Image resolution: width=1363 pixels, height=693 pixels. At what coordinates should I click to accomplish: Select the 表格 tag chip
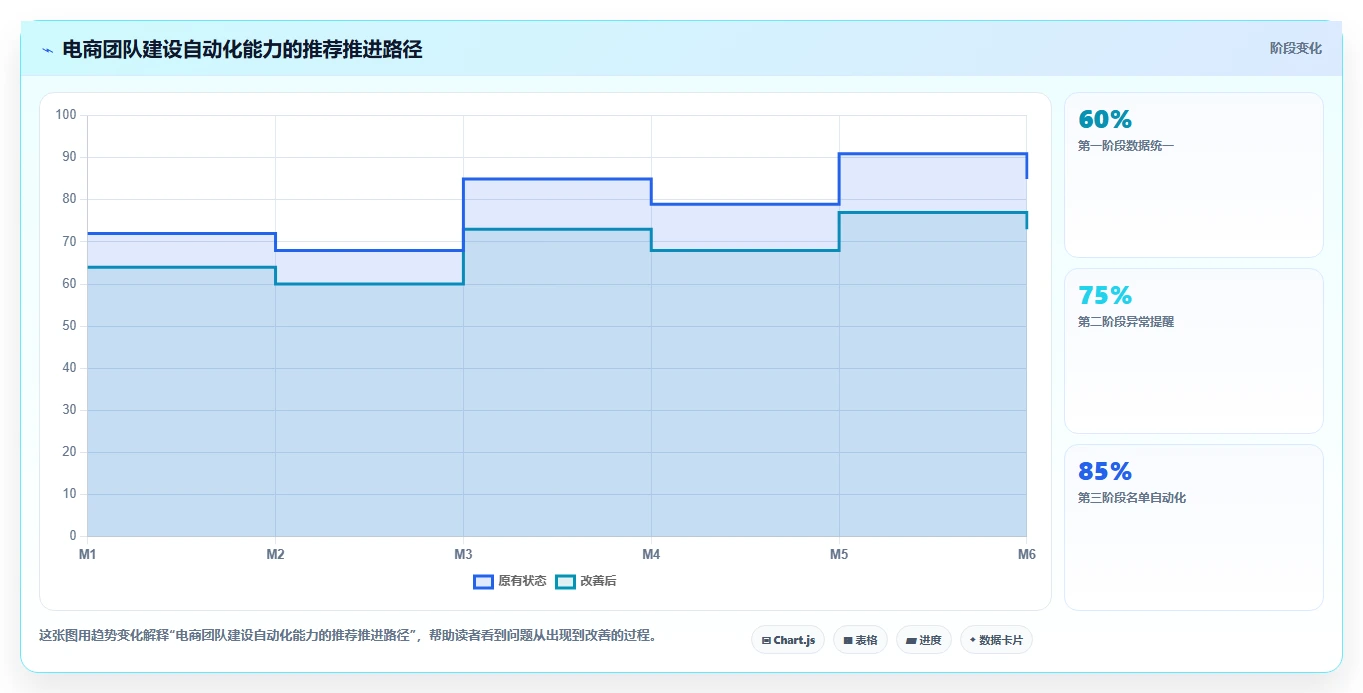pyautogui.click(x=860, y=640)
